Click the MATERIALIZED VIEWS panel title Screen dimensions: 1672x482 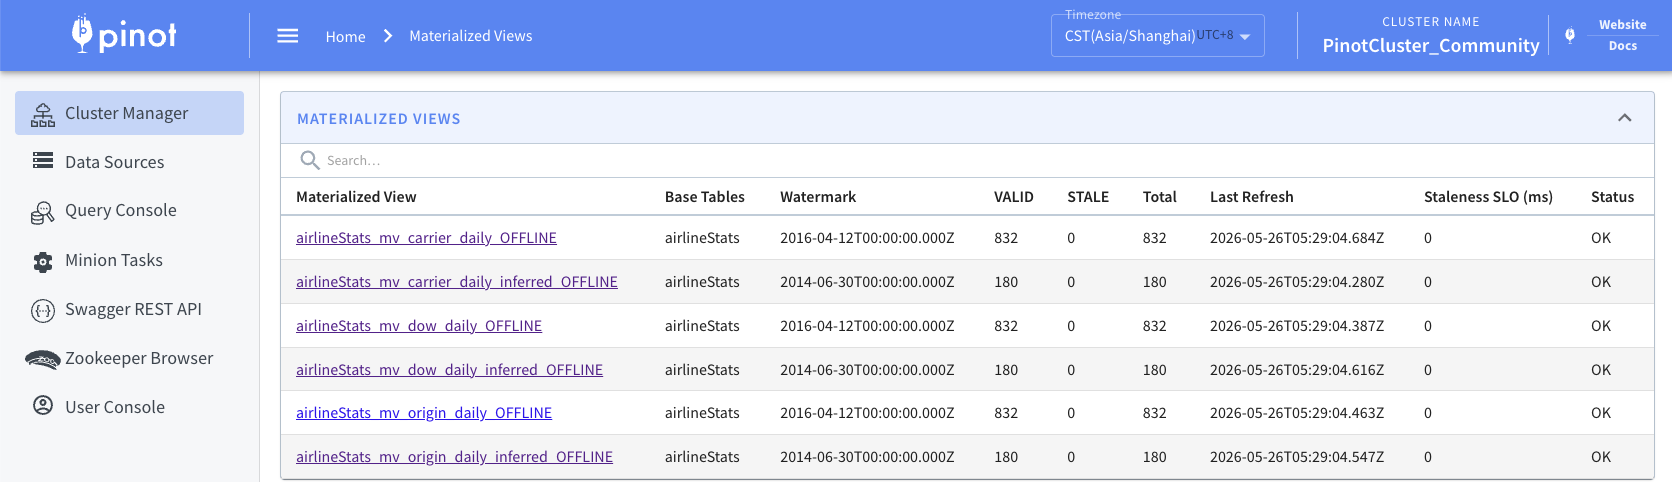[379, 118]
